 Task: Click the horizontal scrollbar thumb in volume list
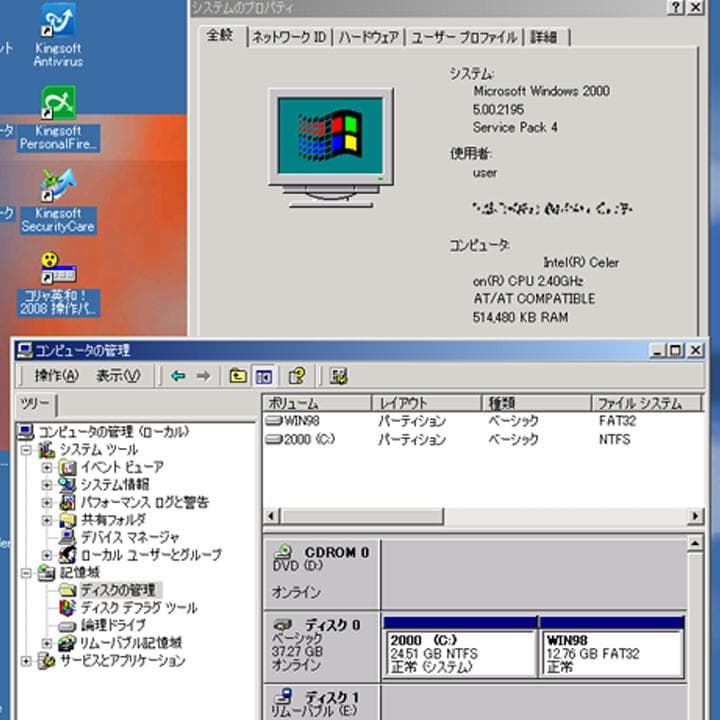[x=361, y=516]
